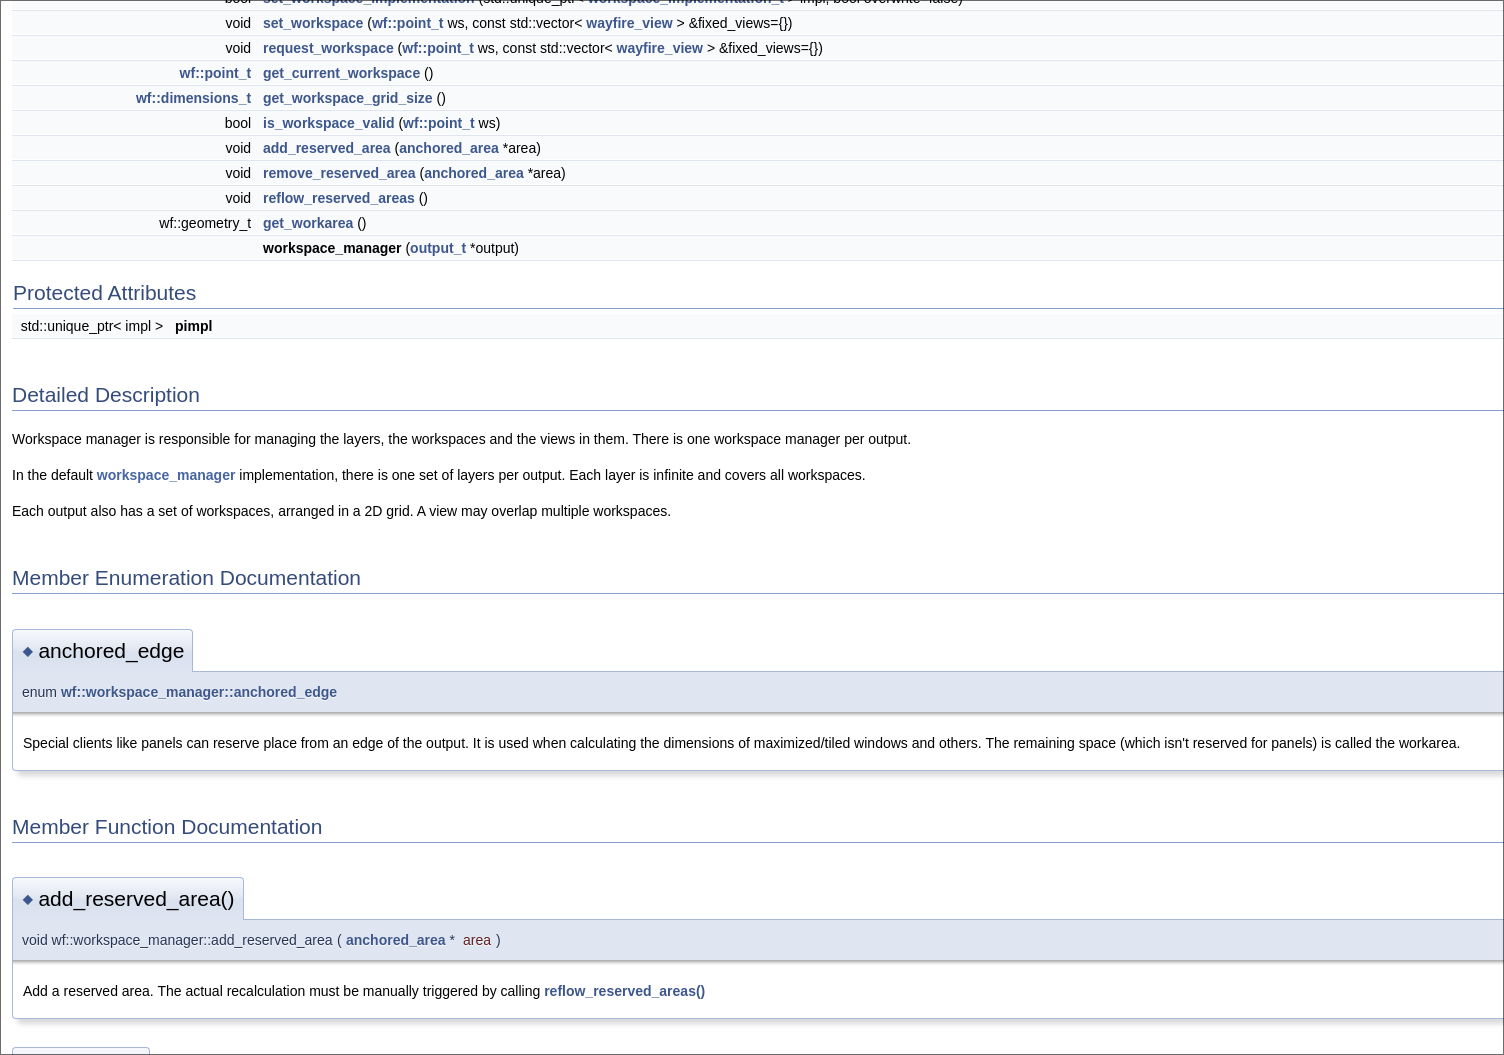Follow the reflow_reserved_areas link in member list
Image resolution: width=1504 pixels, height=1055 pixels.
tap(338, 198)
